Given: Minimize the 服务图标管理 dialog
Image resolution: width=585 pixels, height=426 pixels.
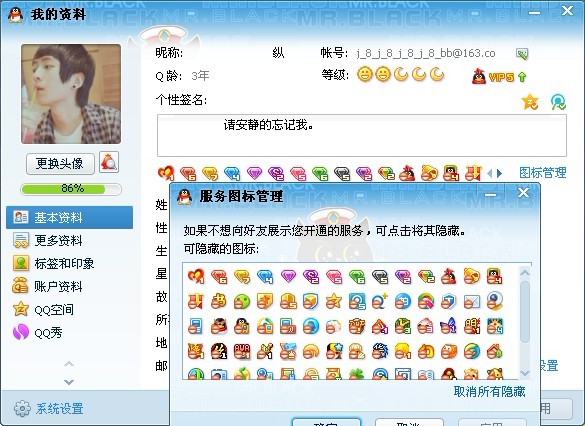Looking at the screenshot, I should click(491, 194).
